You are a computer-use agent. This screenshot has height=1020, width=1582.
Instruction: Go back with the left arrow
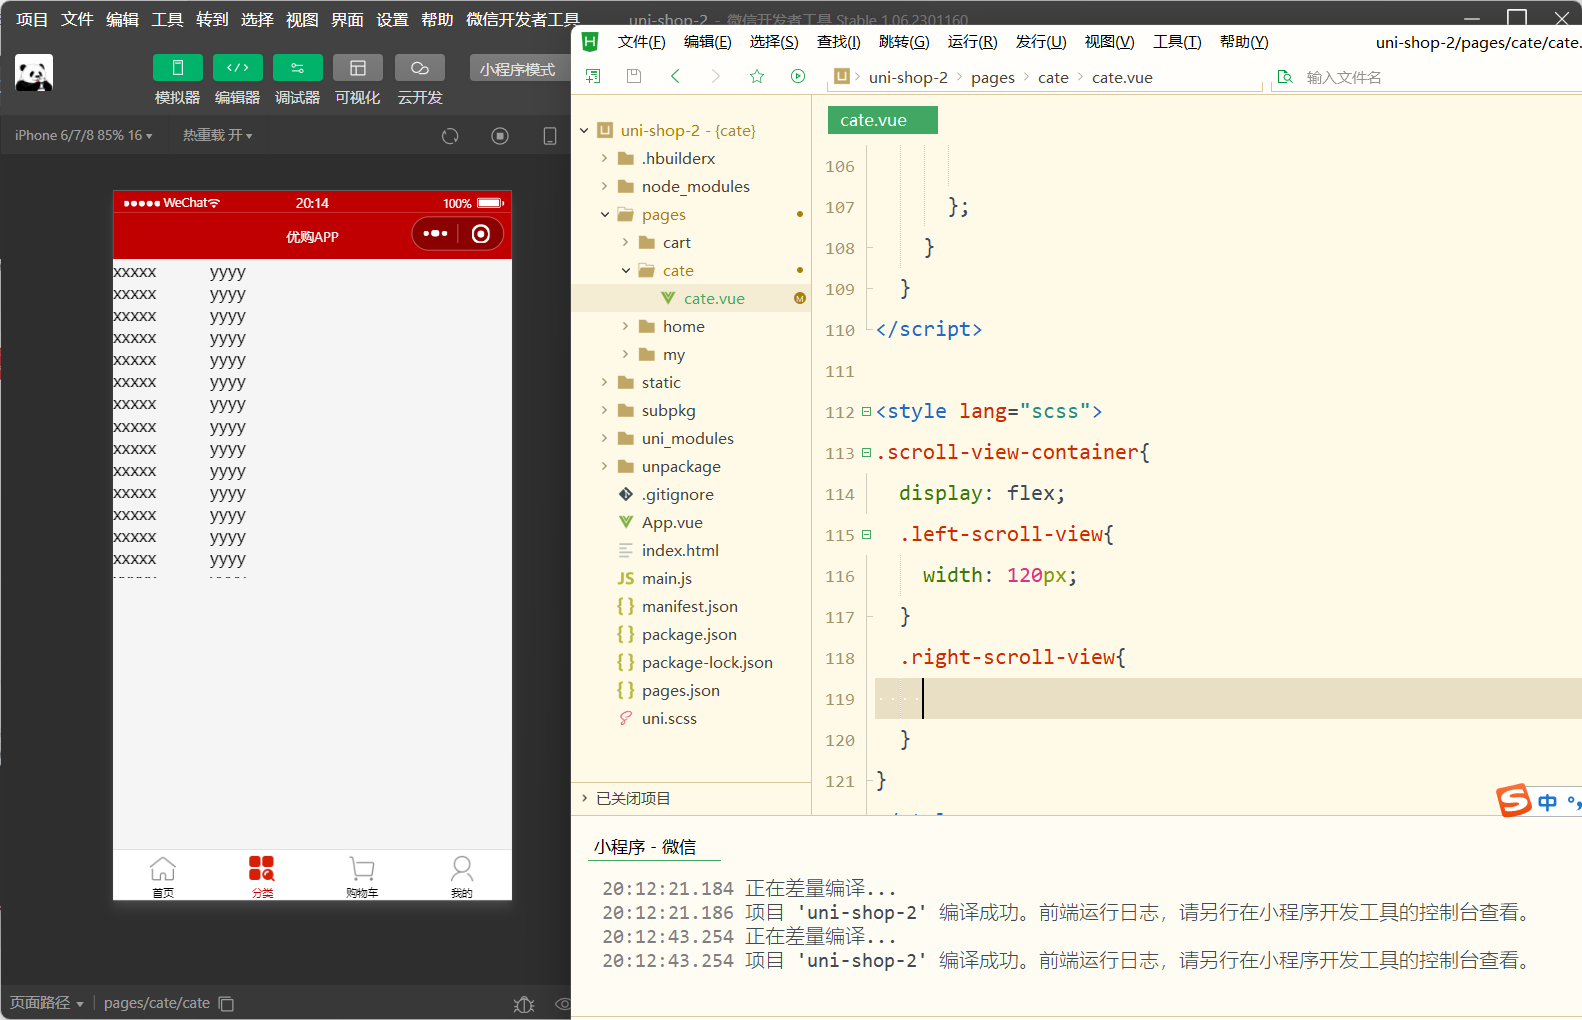coord(675,76)
